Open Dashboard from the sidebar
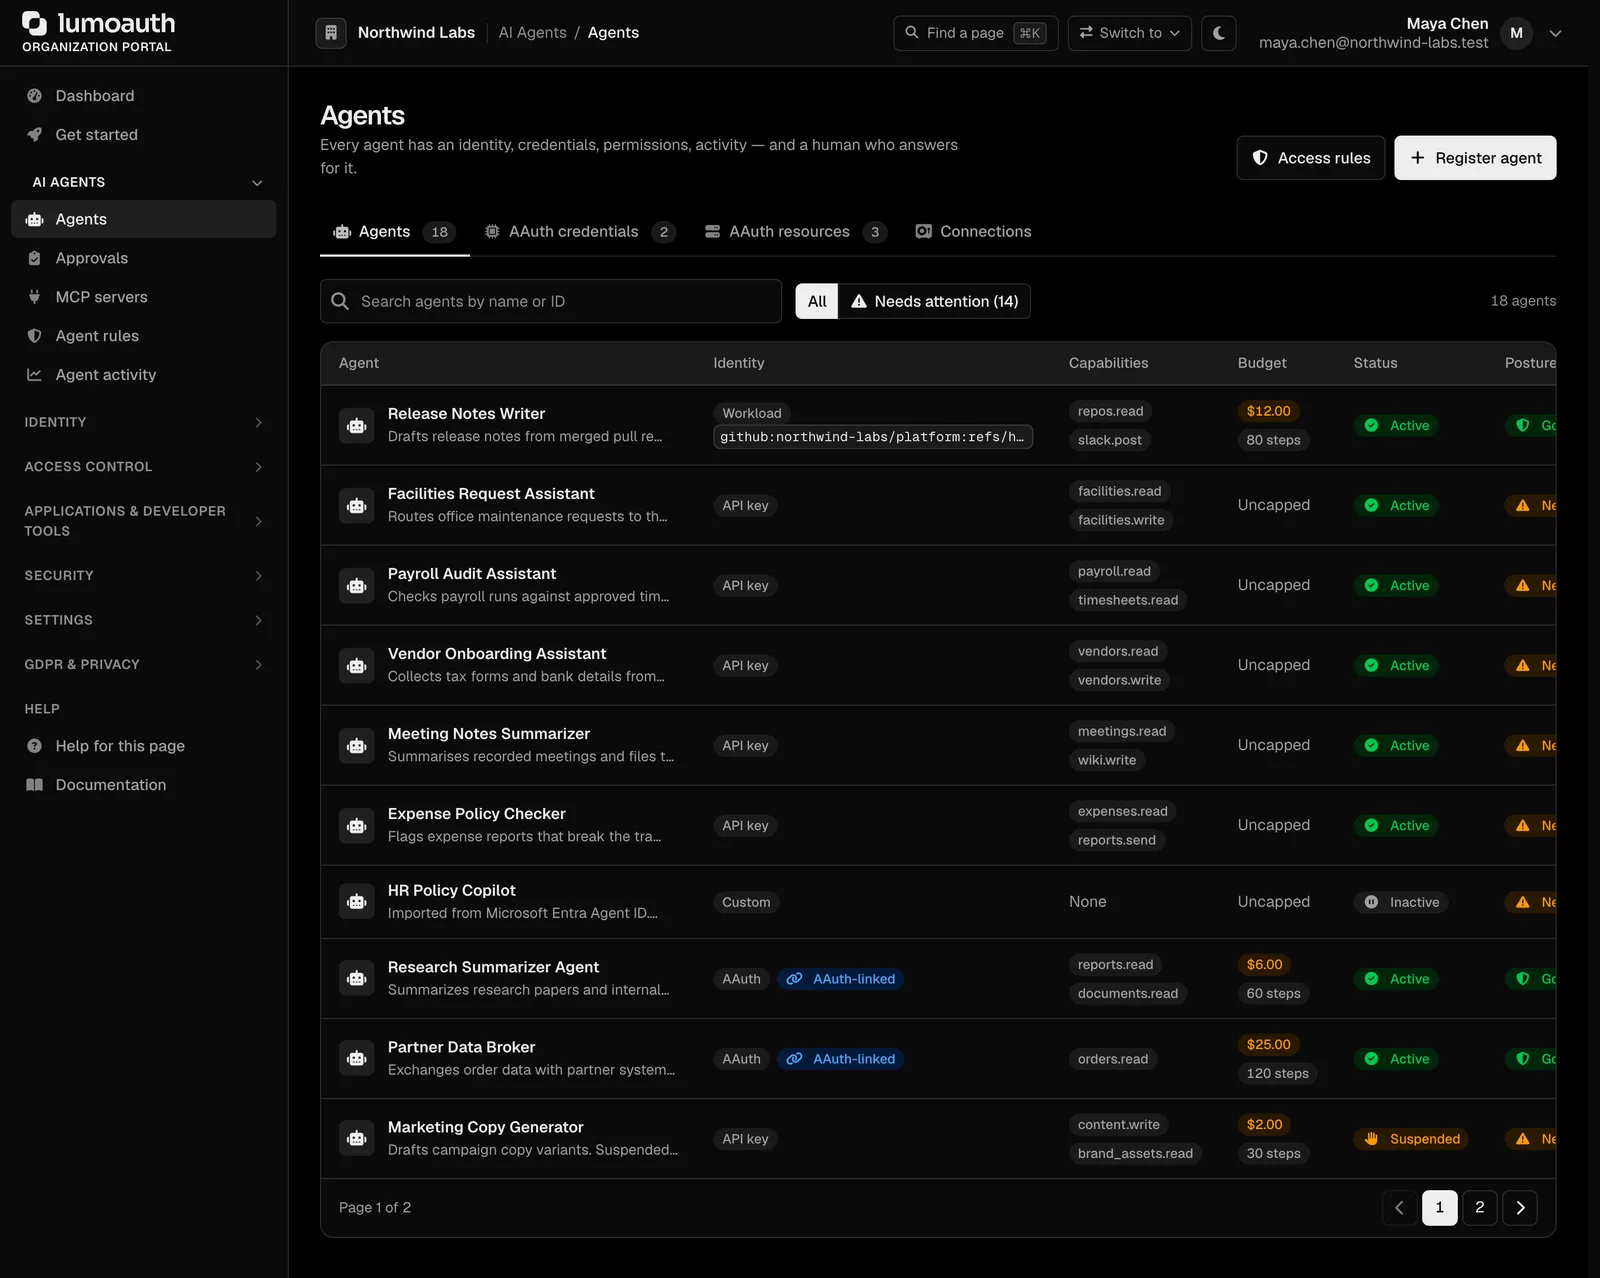The height and width of the screenshot is (1278, 1600). point(144,96)
